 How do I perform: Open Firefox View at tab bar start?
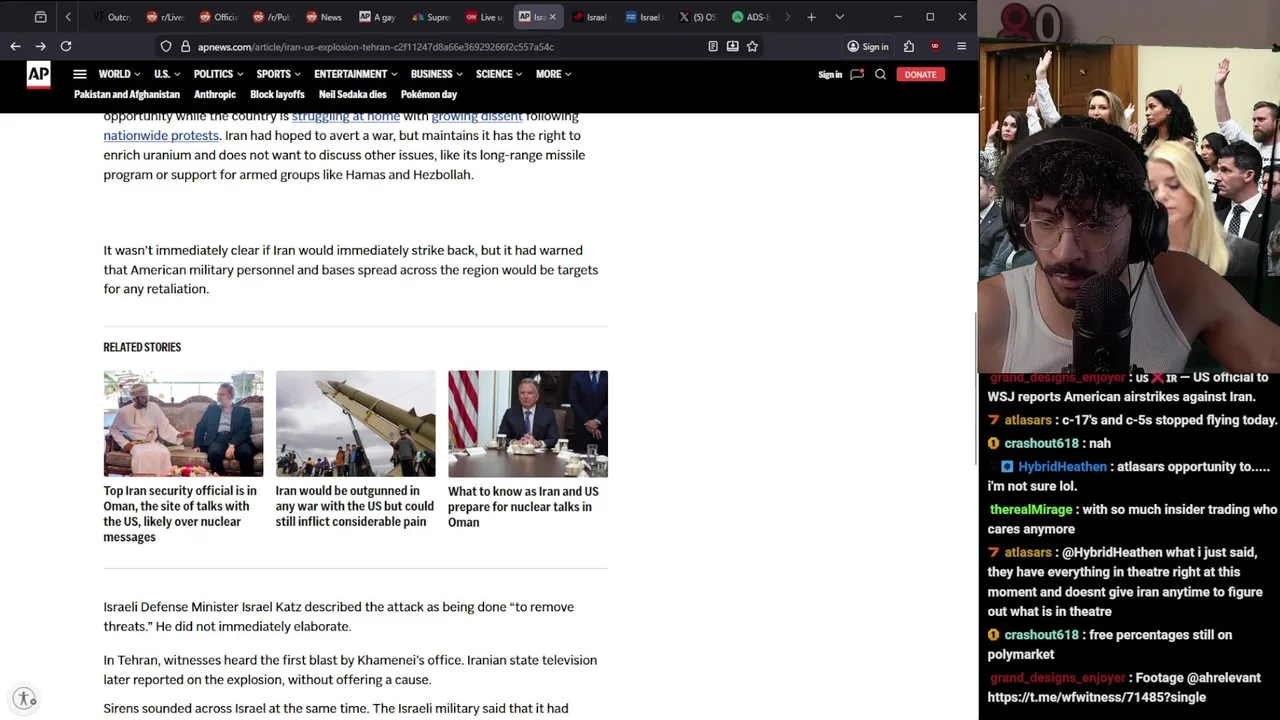(x=40, y=17)
